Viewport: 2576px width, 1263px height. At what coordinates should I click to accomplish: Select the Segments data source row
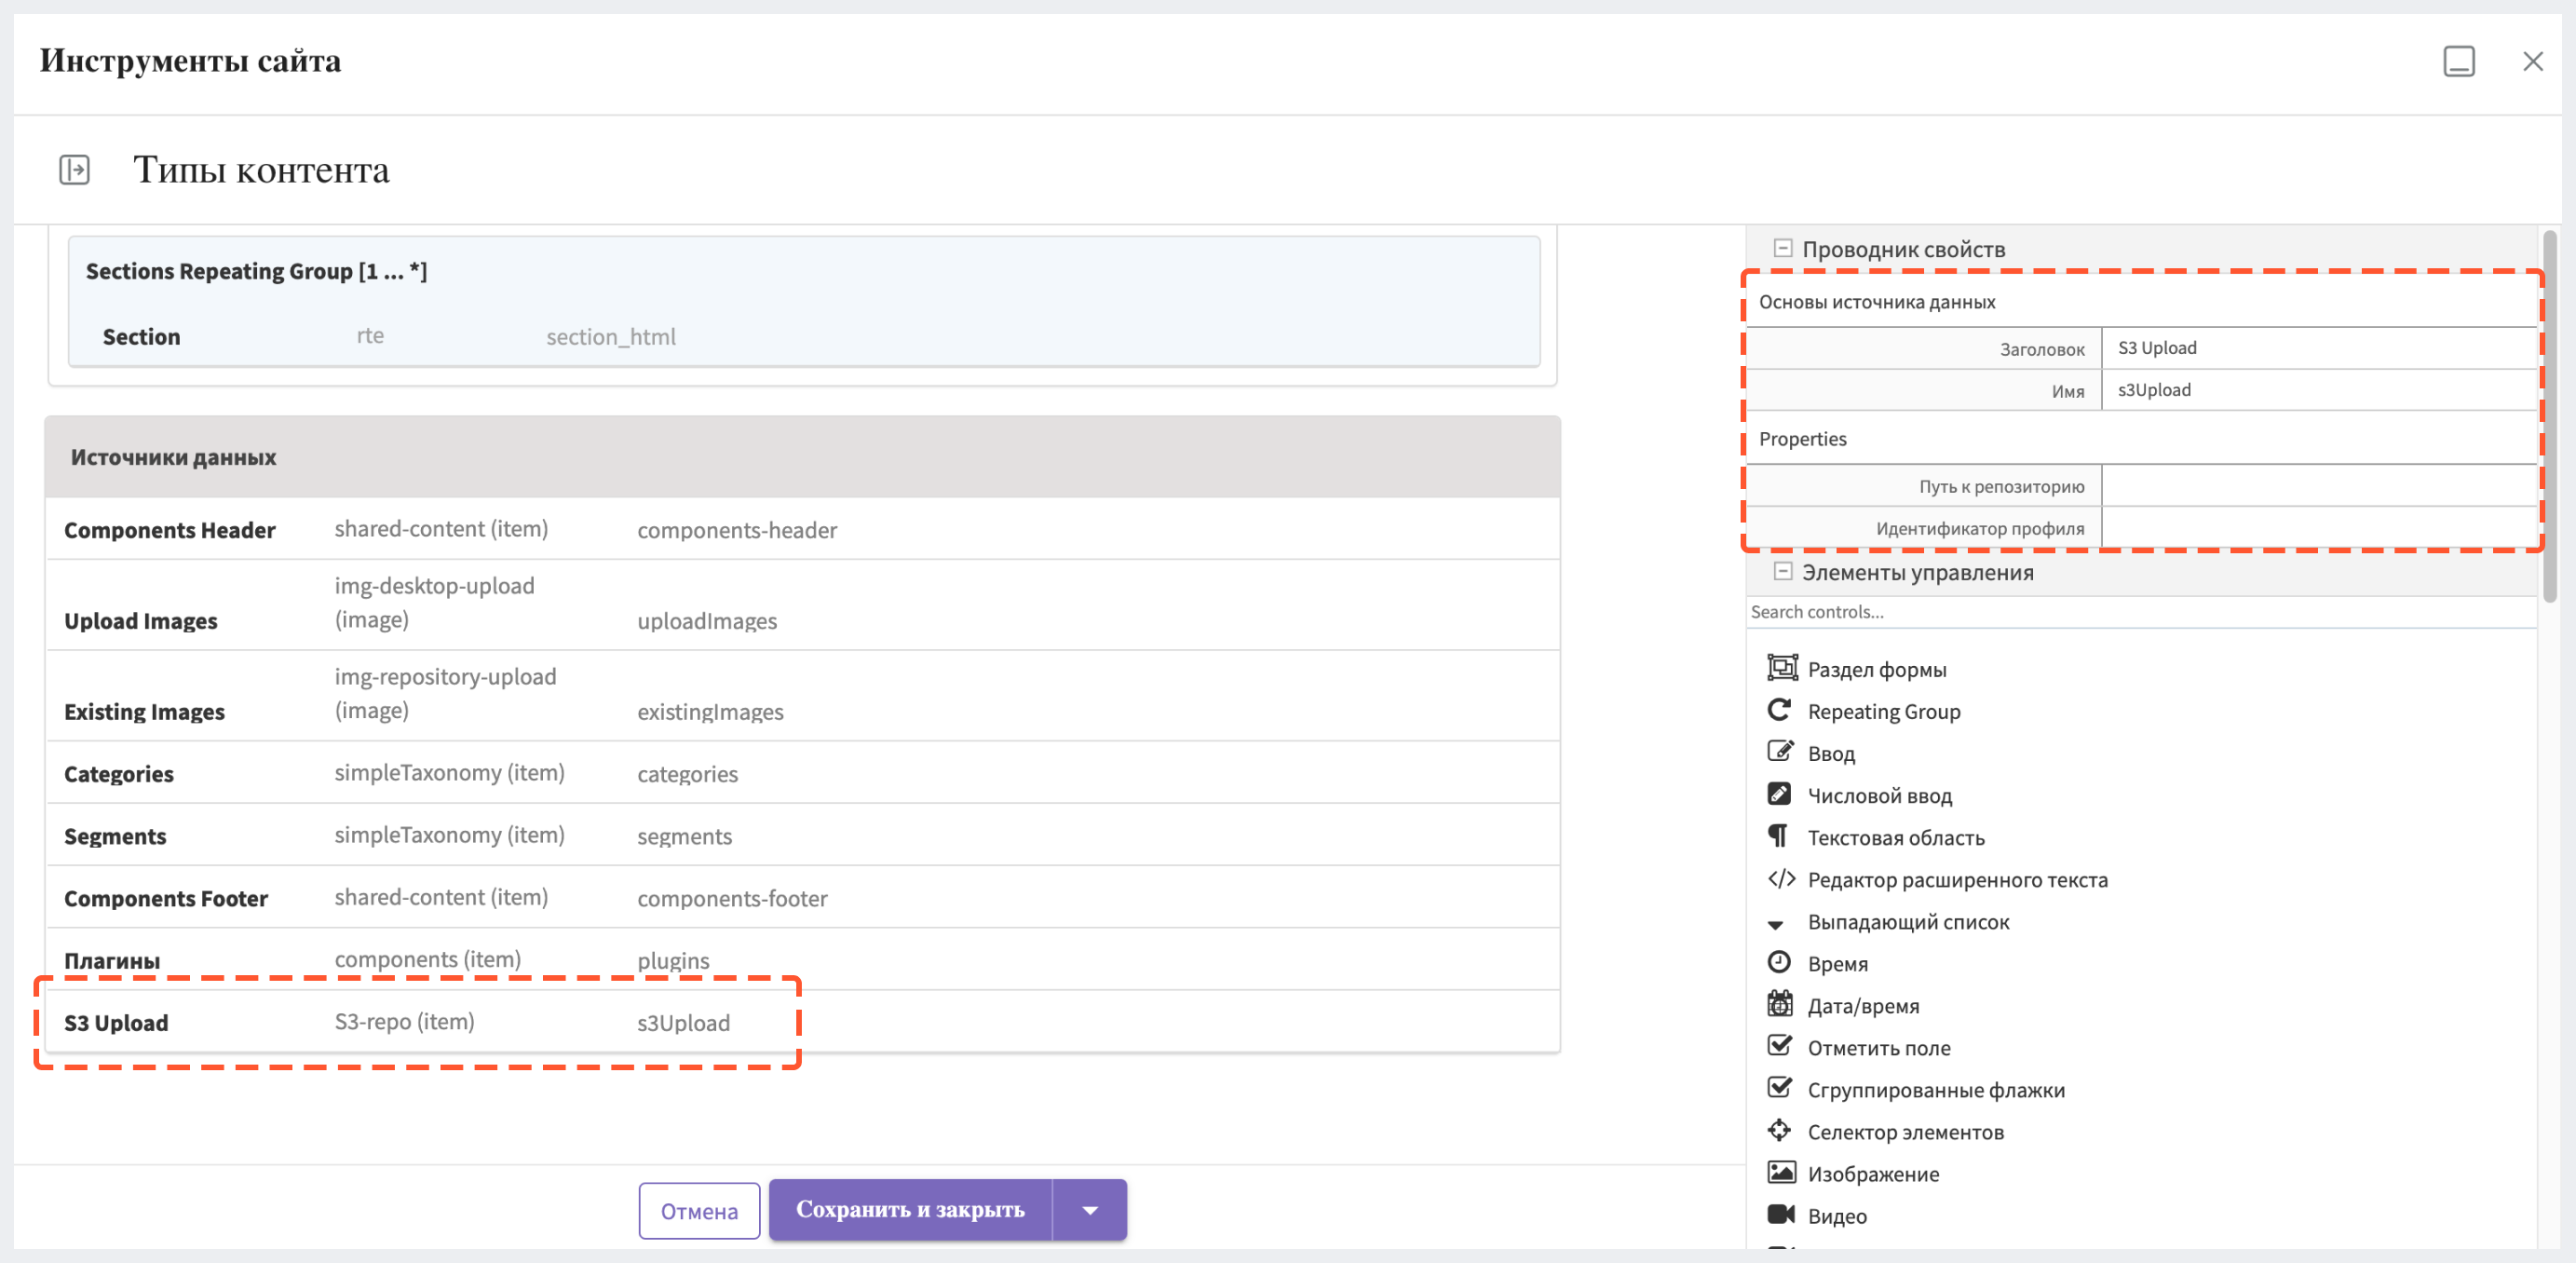click(x=803, y=835)
